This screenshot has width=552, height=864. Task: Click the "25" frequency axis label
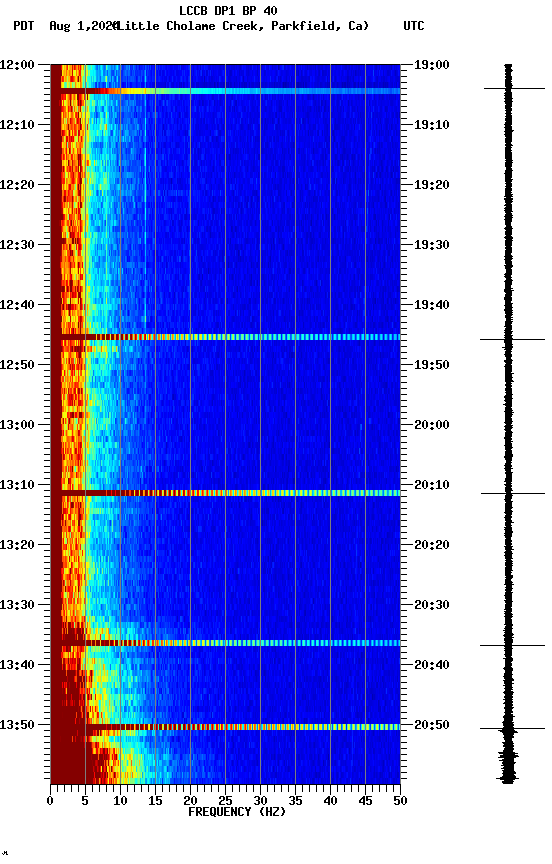click(x=225, y=801)
